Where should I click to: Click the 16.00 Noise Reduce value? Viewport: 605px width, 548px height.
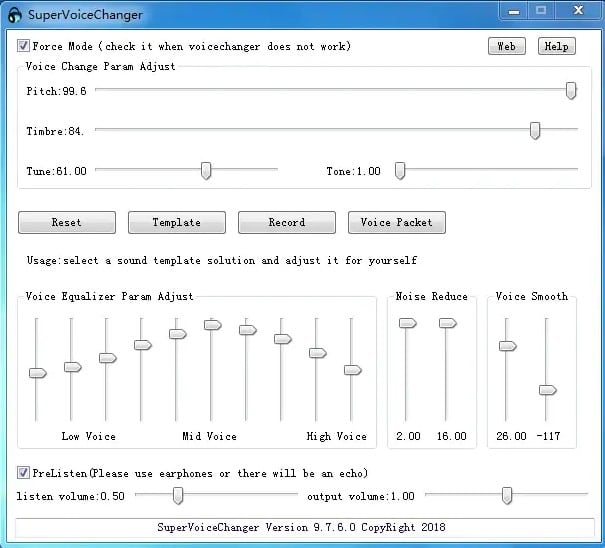coord(451,436)
